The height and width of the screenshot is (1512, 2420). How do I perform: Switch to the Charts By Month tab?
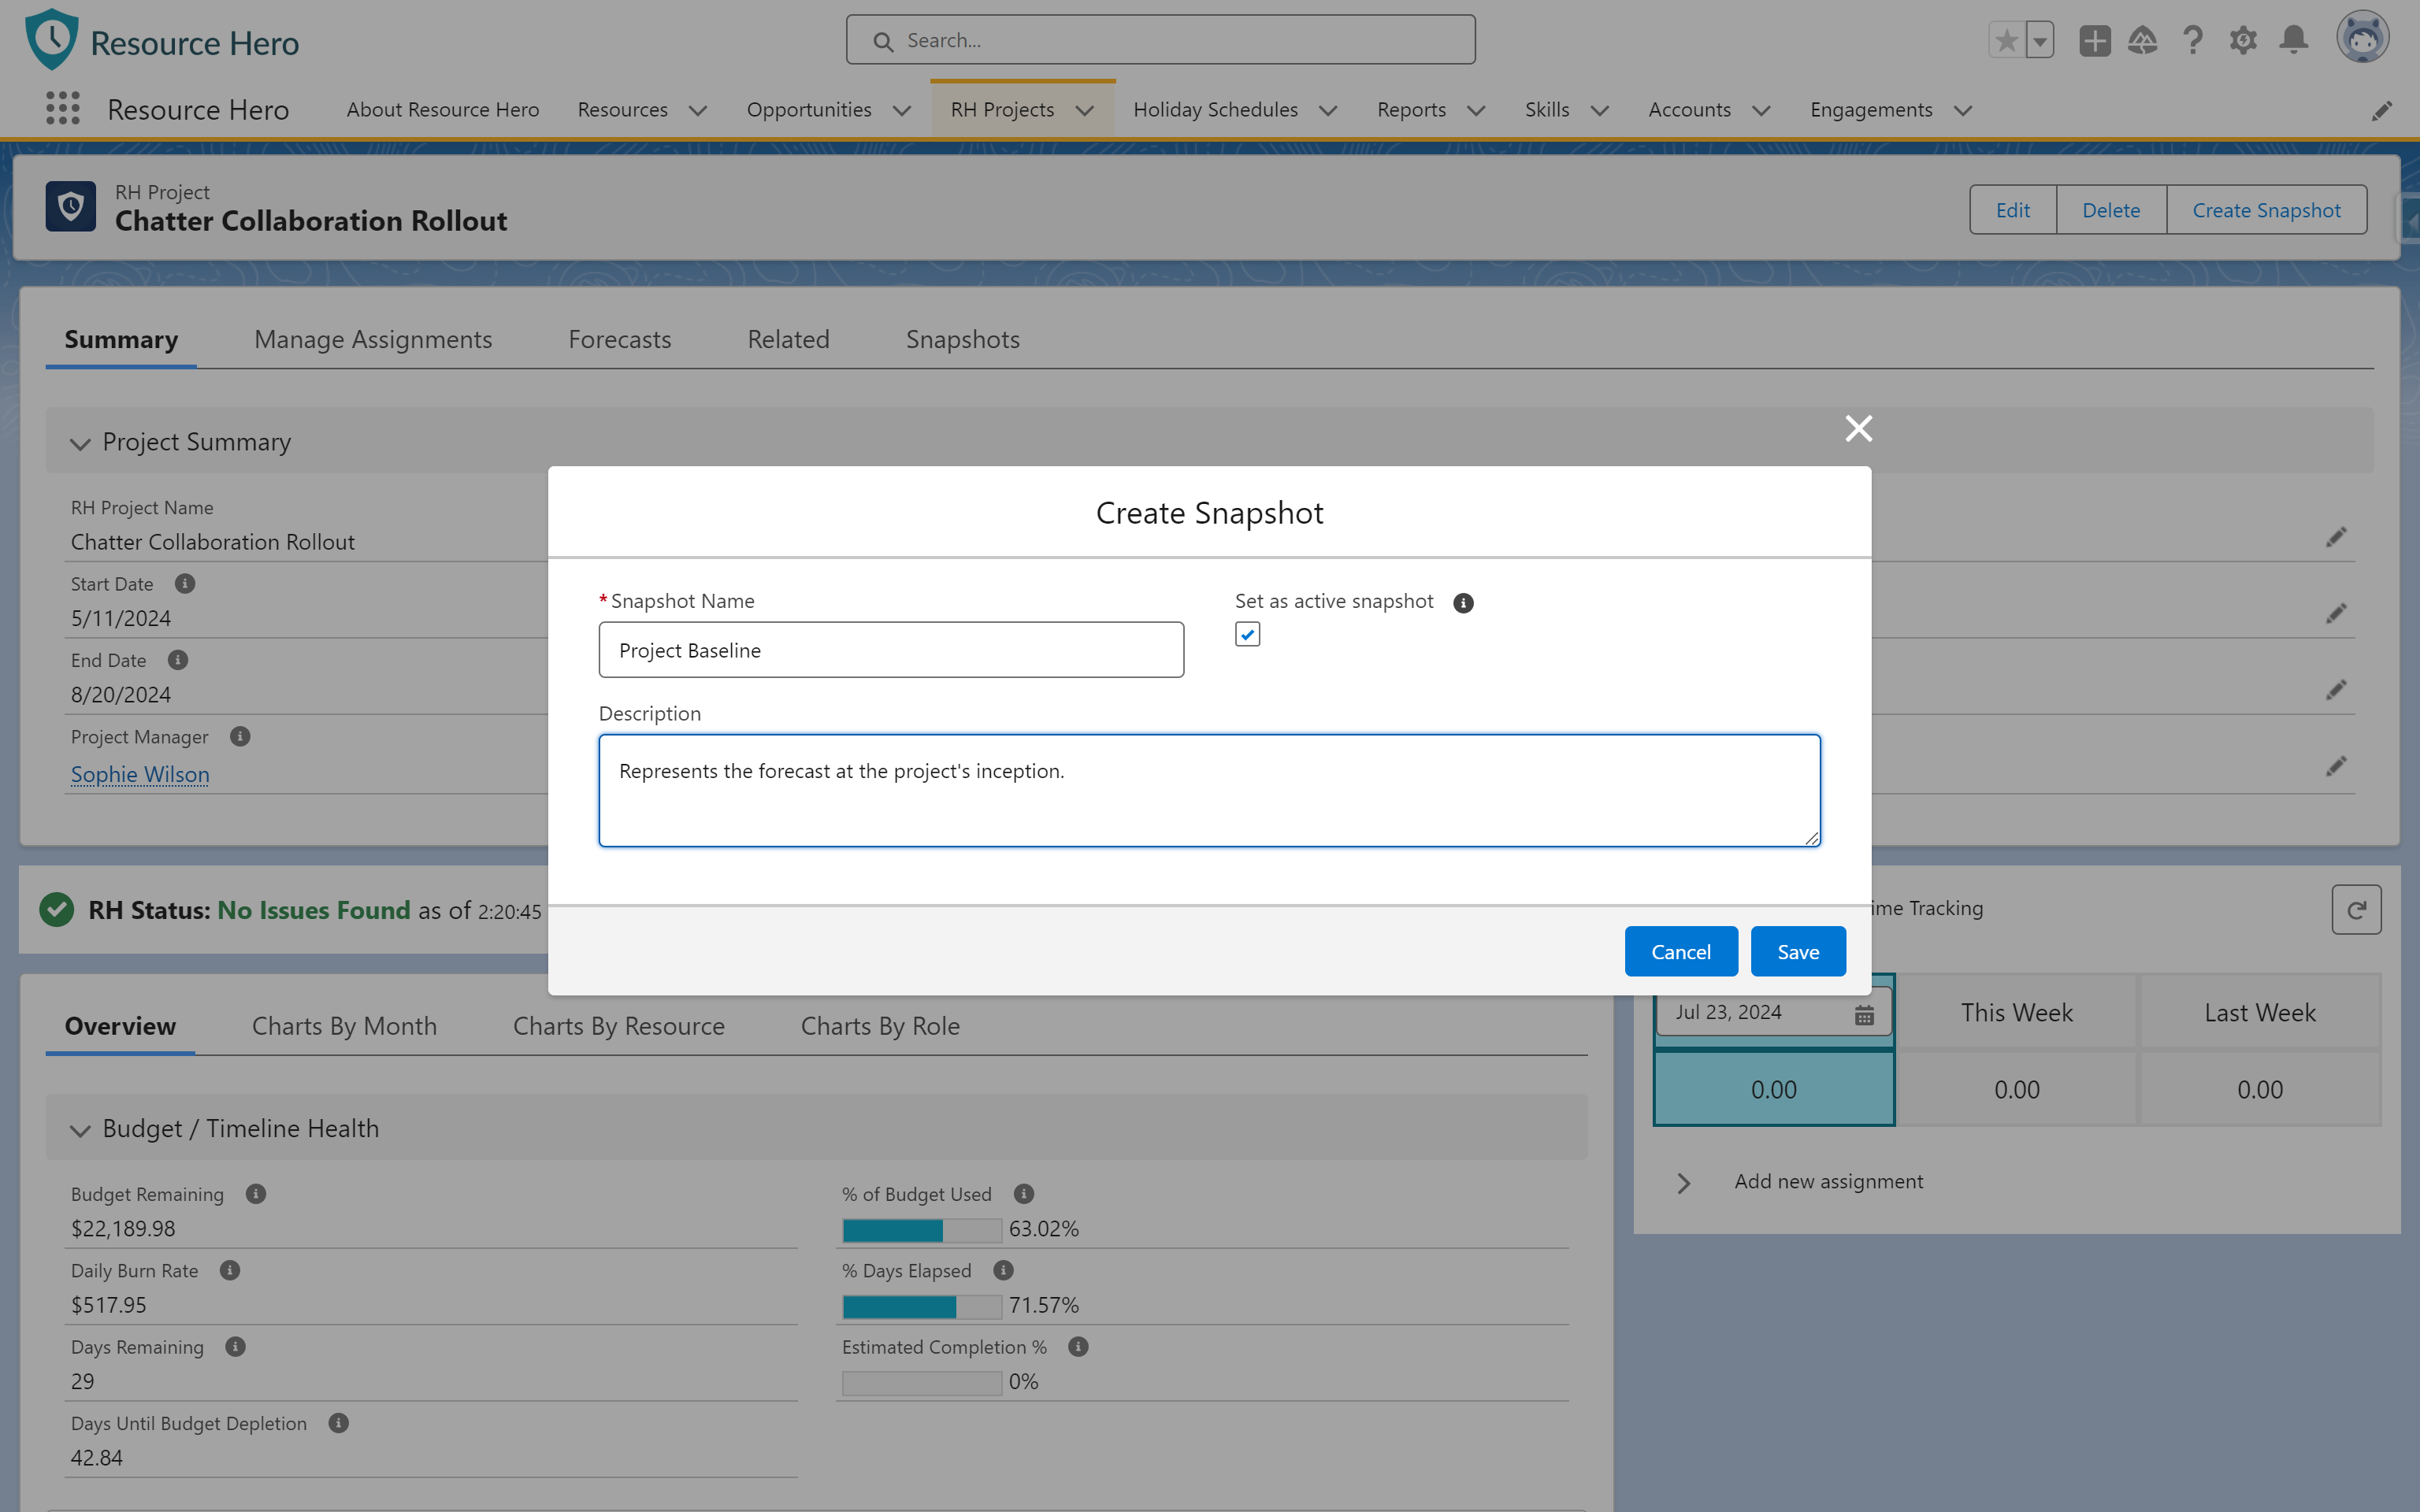coord(344,1026)
